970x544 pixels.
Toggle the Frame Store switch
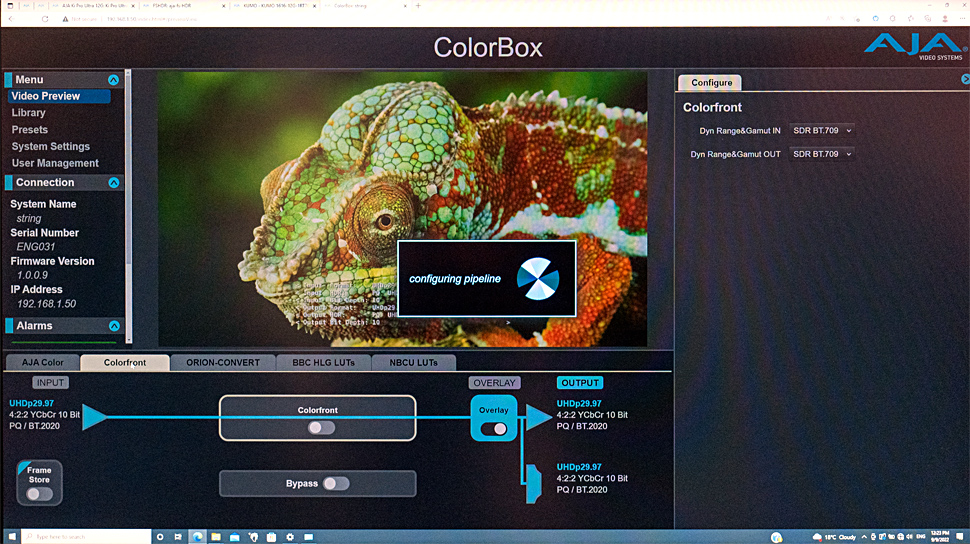pyautogui.click(x=39, y=494)
